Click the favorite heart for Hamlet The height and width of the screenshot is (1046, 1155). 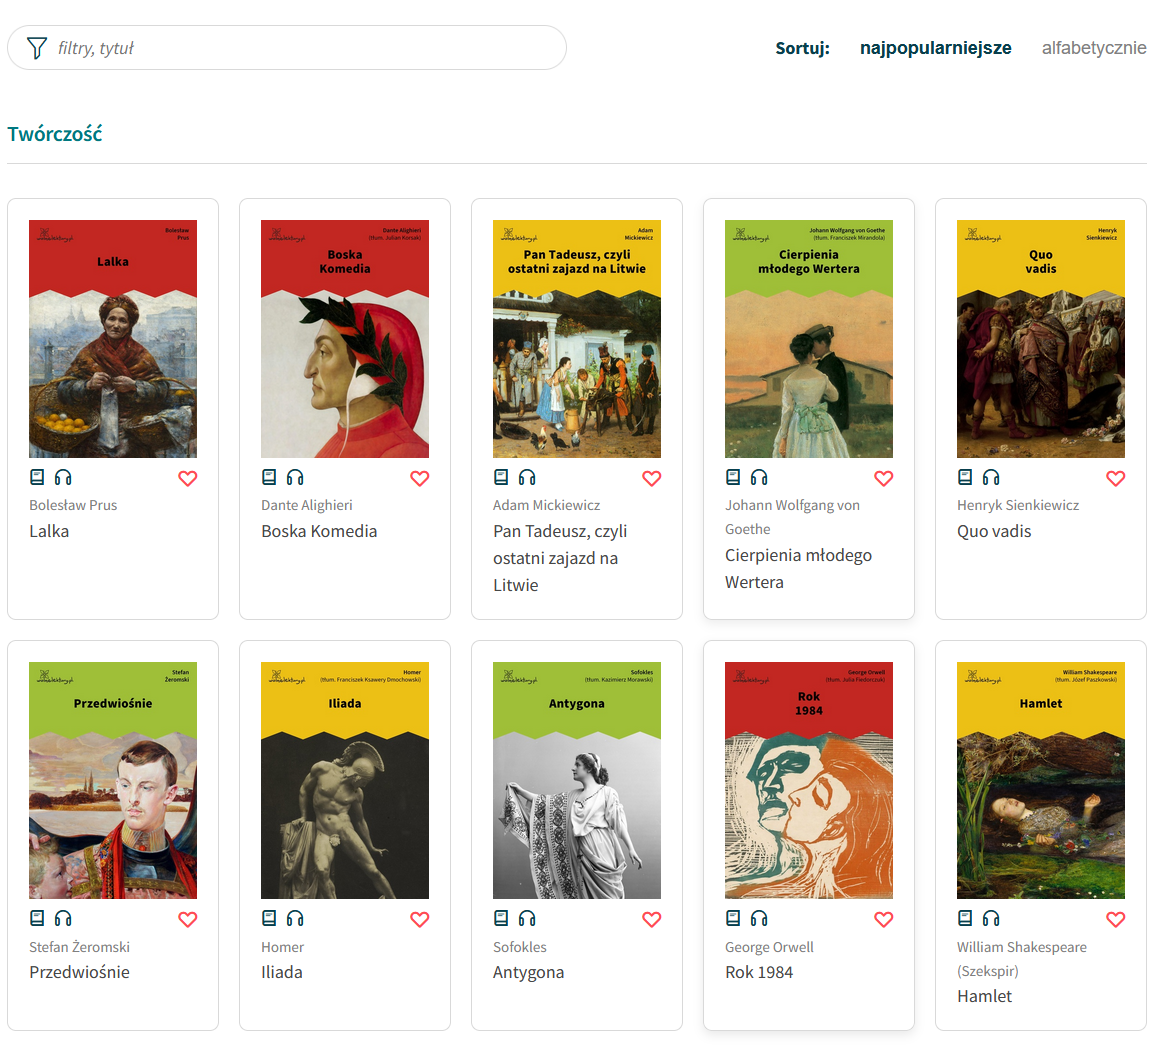(1116, 919)
